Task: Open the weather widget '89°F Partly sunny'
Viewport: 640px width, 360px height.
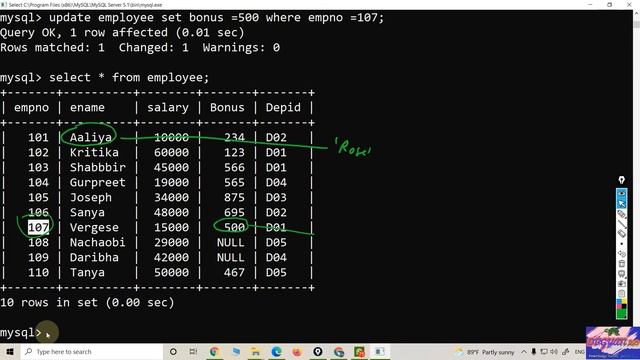Action: coord(484,352)
